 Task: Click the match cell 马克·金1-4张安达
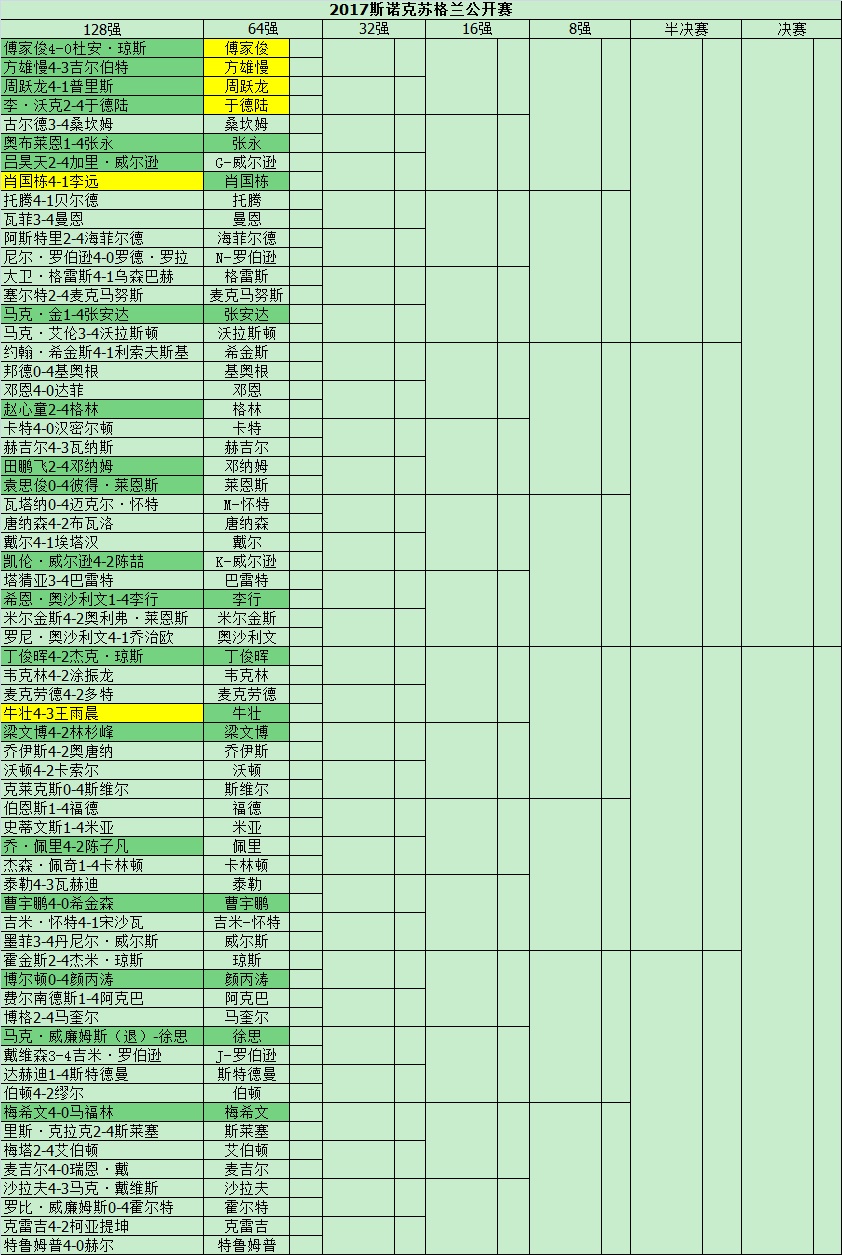pyautogui.click(x=102, y=314)
